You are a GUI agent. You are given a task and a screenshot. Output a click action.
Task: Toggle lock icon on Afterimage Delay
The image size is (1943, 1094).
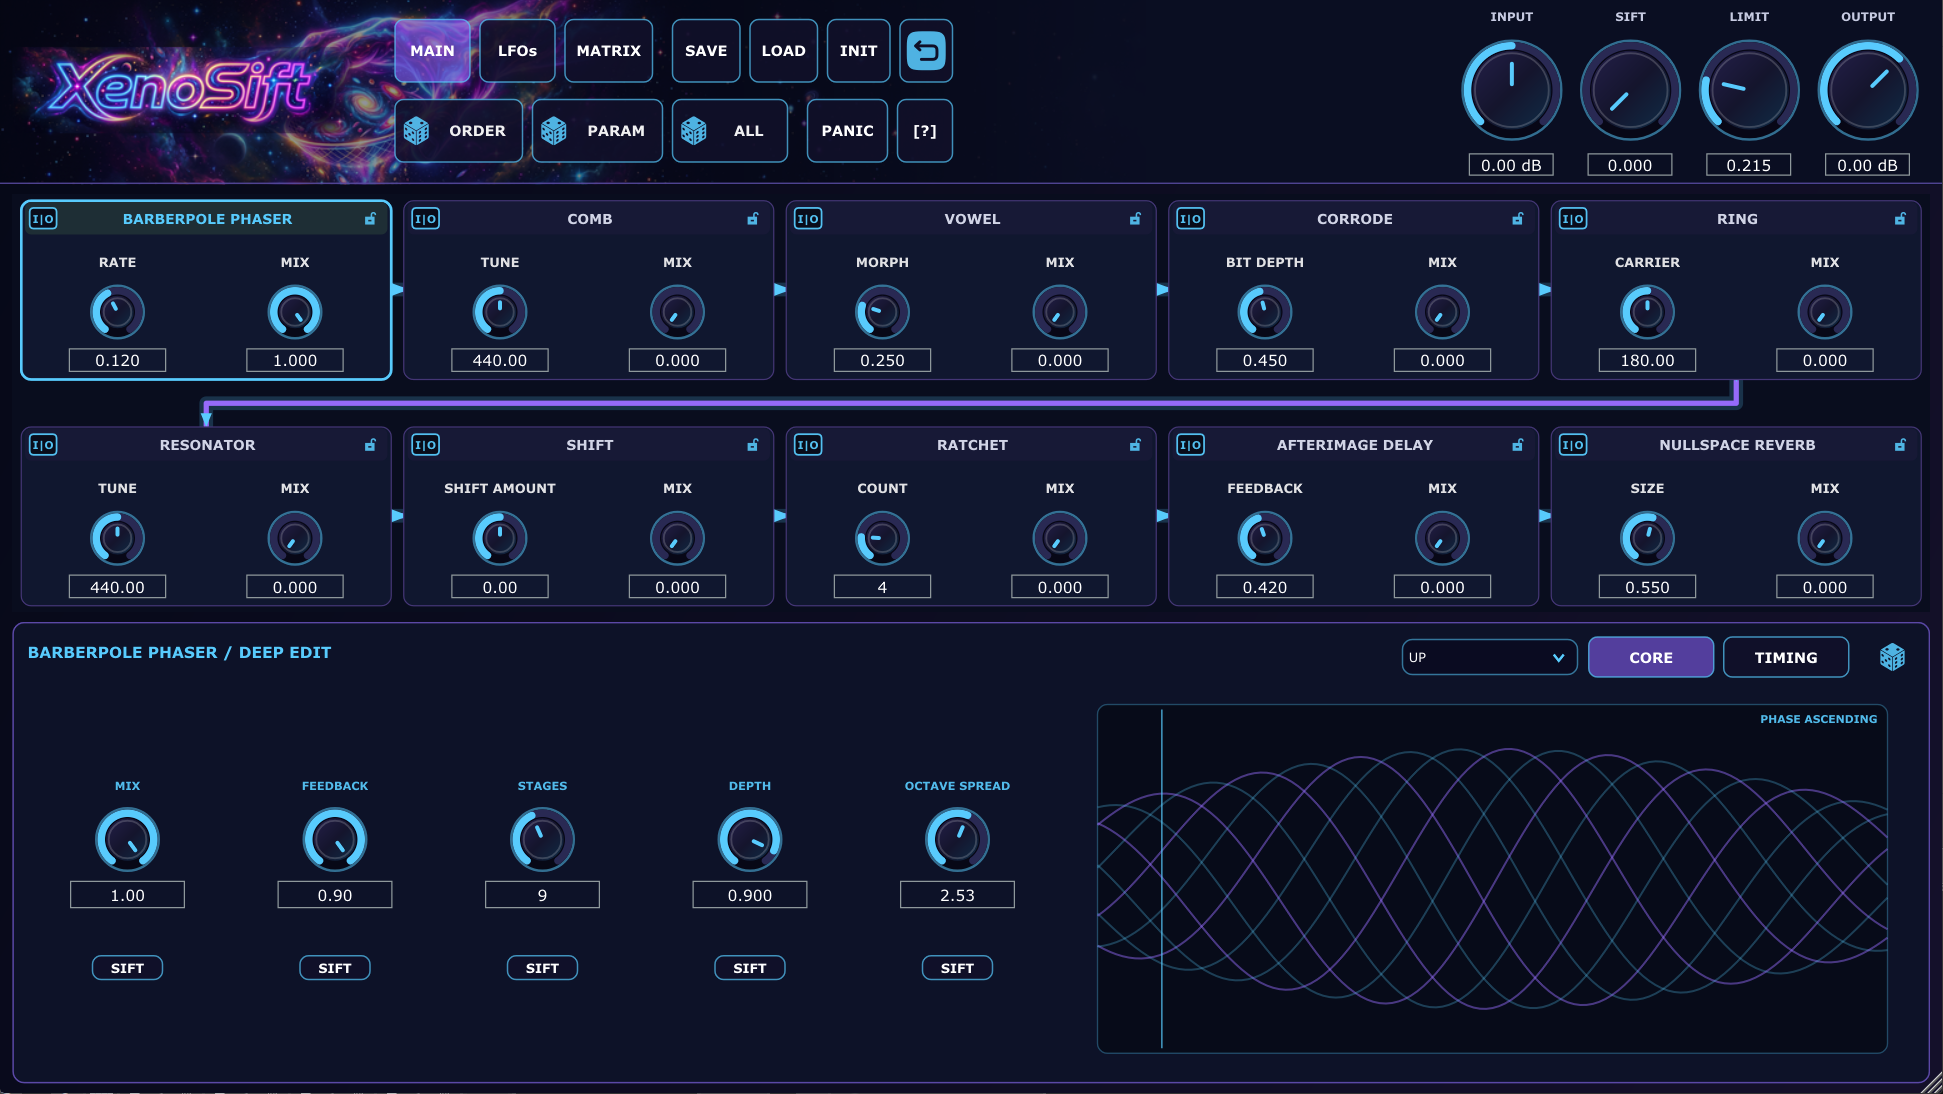tap(1518, 445)
